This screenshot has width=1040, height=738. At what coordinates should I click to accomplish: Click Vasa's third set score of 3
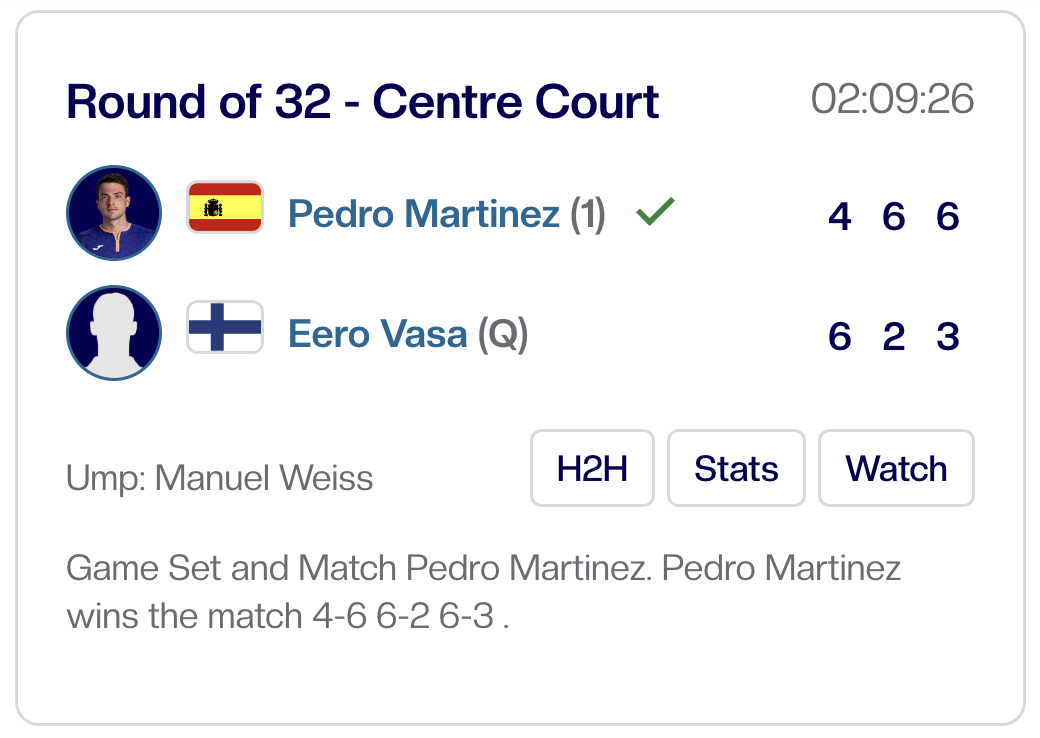[x=948, y=336]
